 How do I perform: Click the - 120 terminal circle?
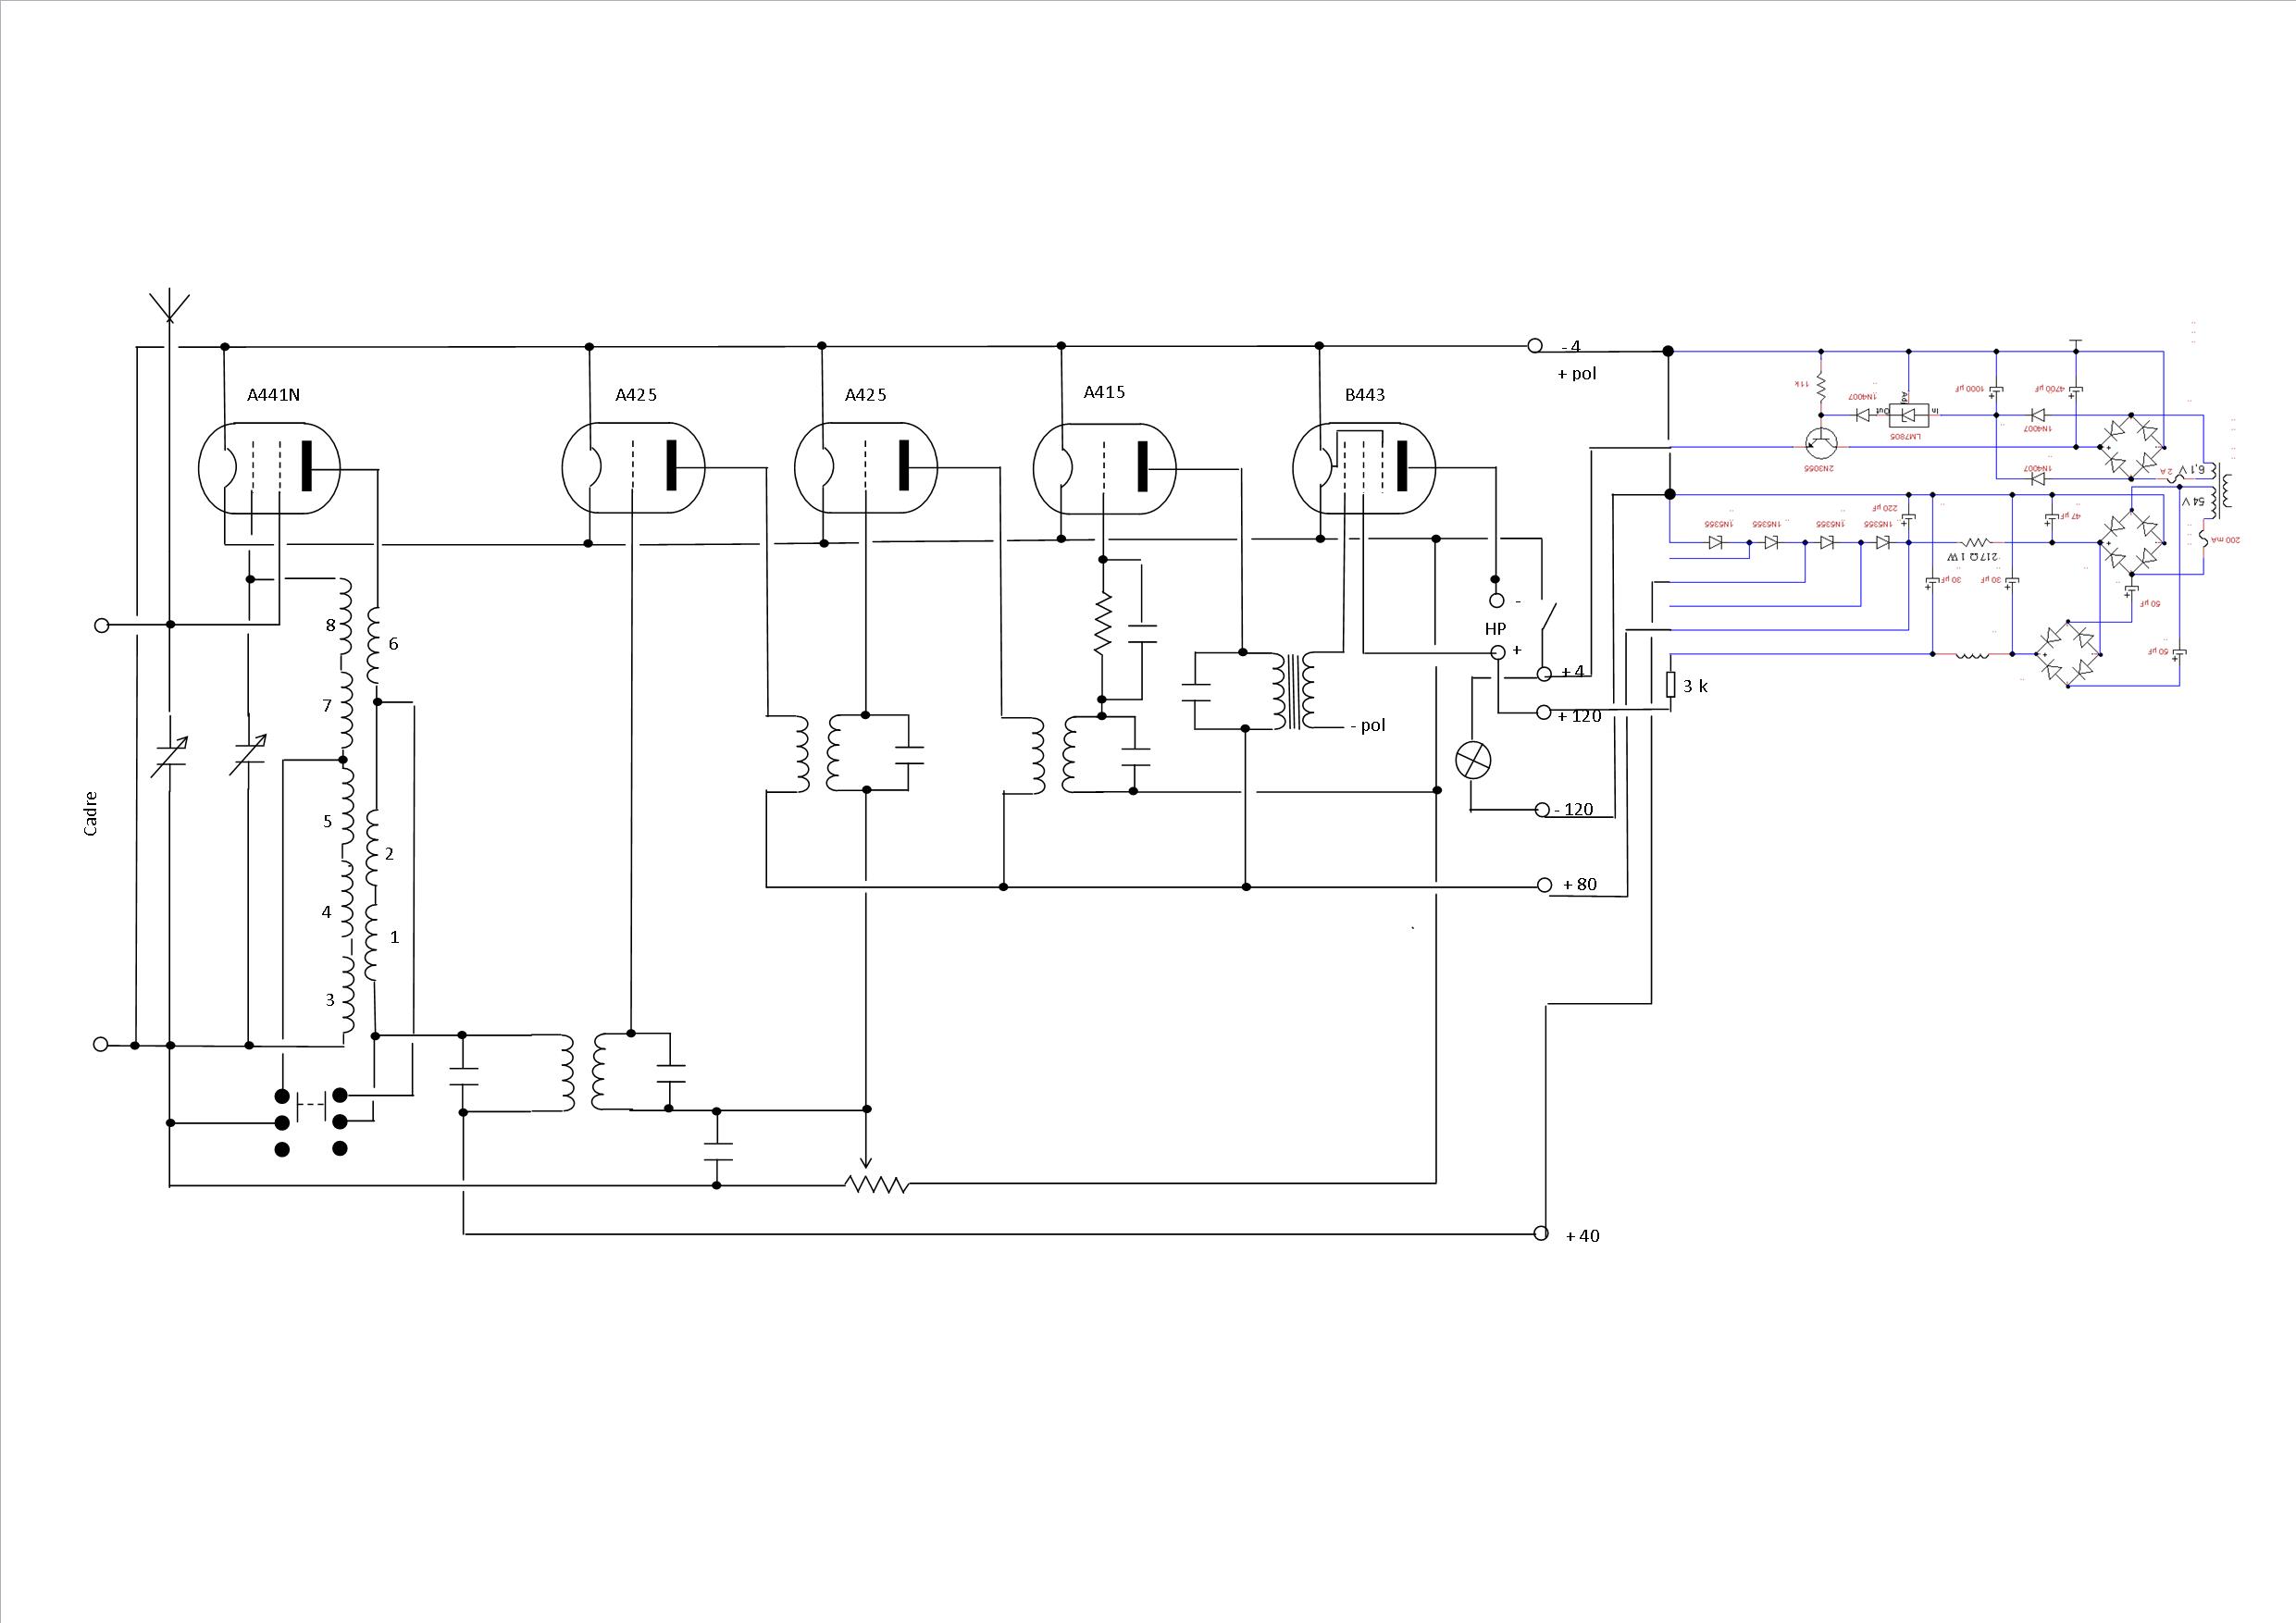[1543, 809]
